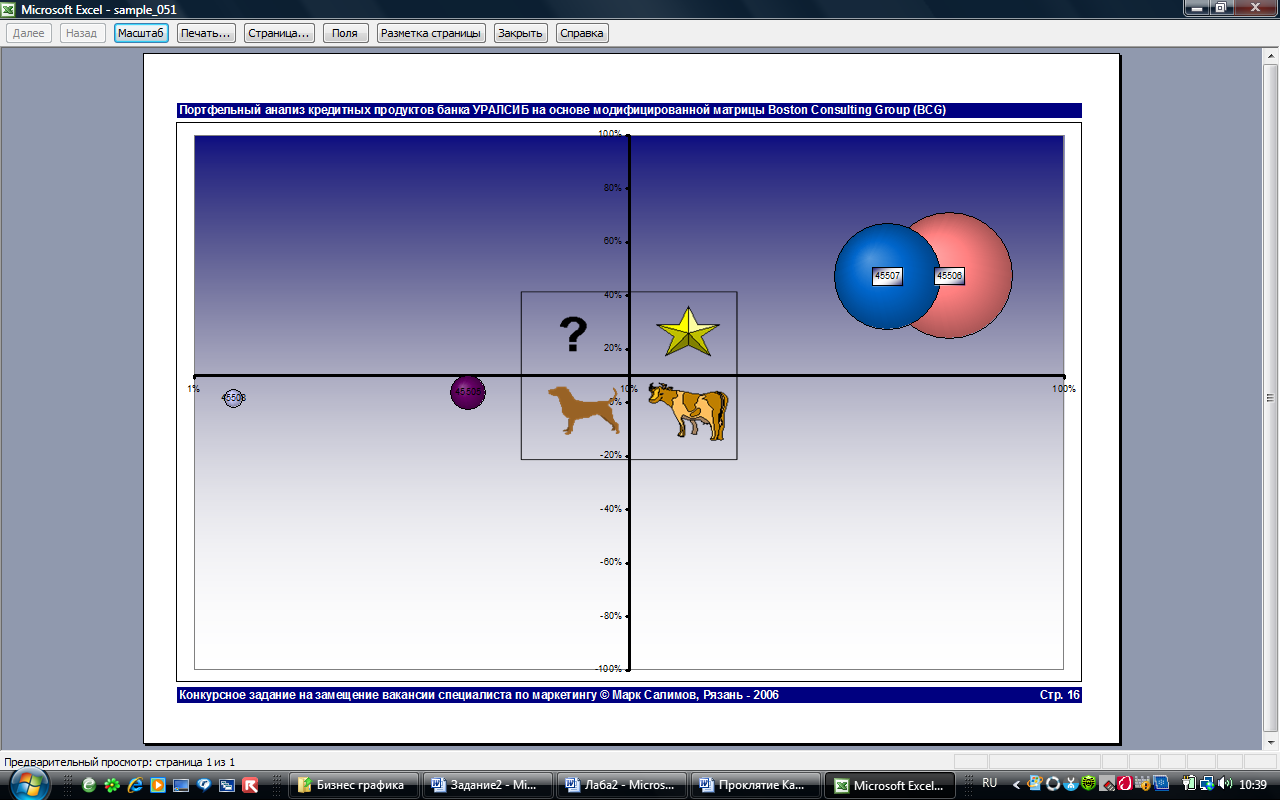The image size is (1280, 800).
Task: Click vertical scrollbar up arrow
Action: click(1270, 55)
